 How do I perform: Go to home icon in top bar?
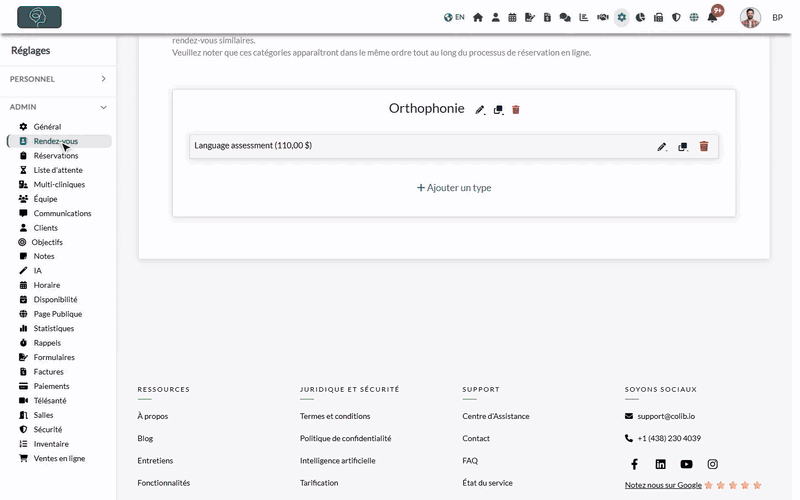pos(478,17)
